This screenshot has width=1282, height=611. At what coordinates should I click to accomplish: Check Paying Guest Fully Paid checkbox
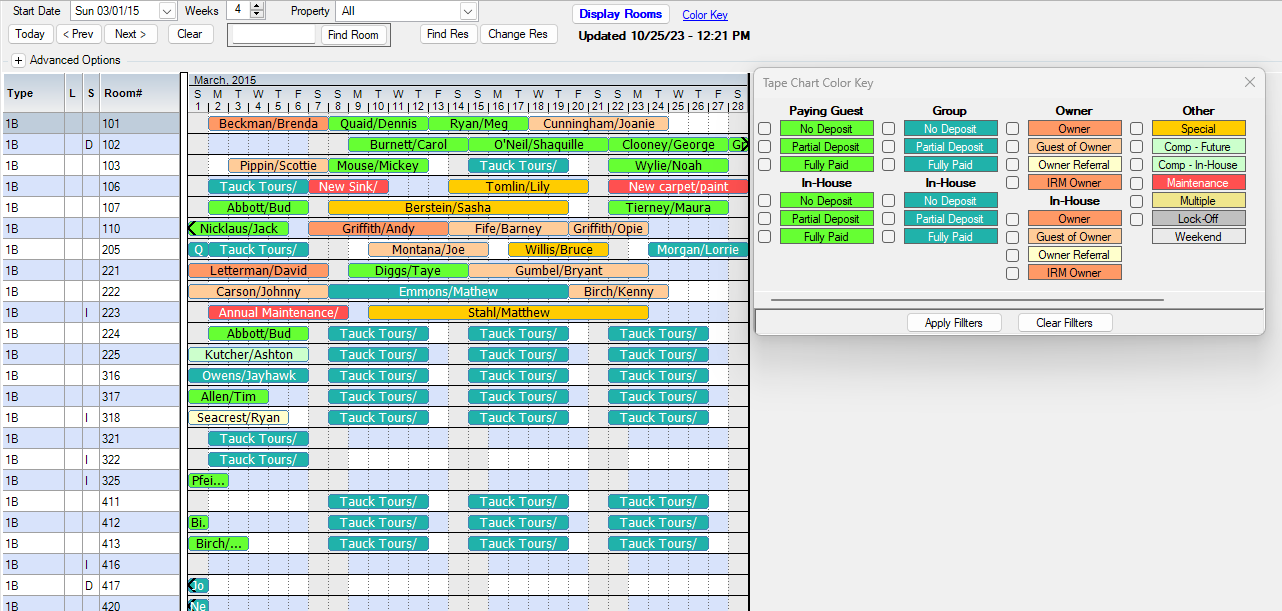(x=764, y=165)
